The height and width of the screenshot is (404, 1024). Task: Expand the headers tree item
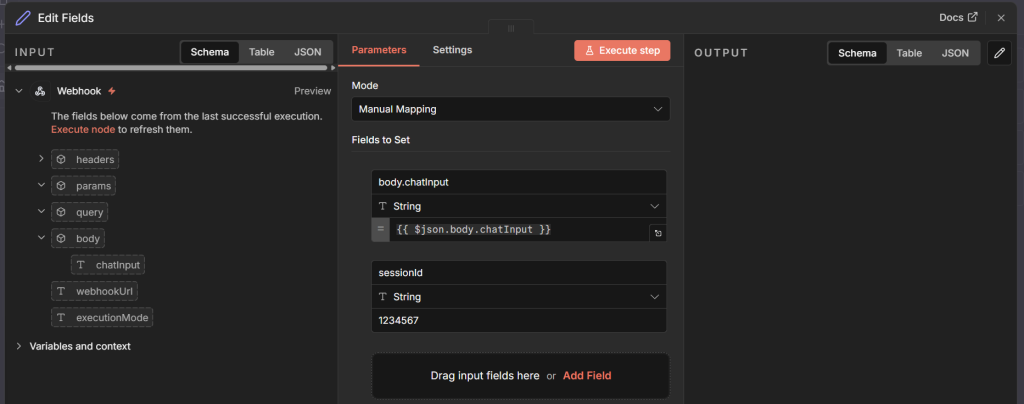[41, 158]
